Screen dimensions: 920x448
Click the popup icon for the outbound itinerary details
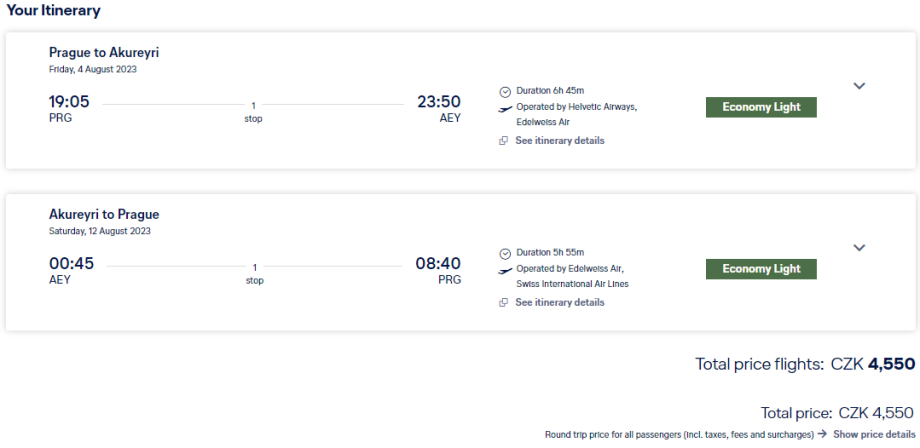504,141
